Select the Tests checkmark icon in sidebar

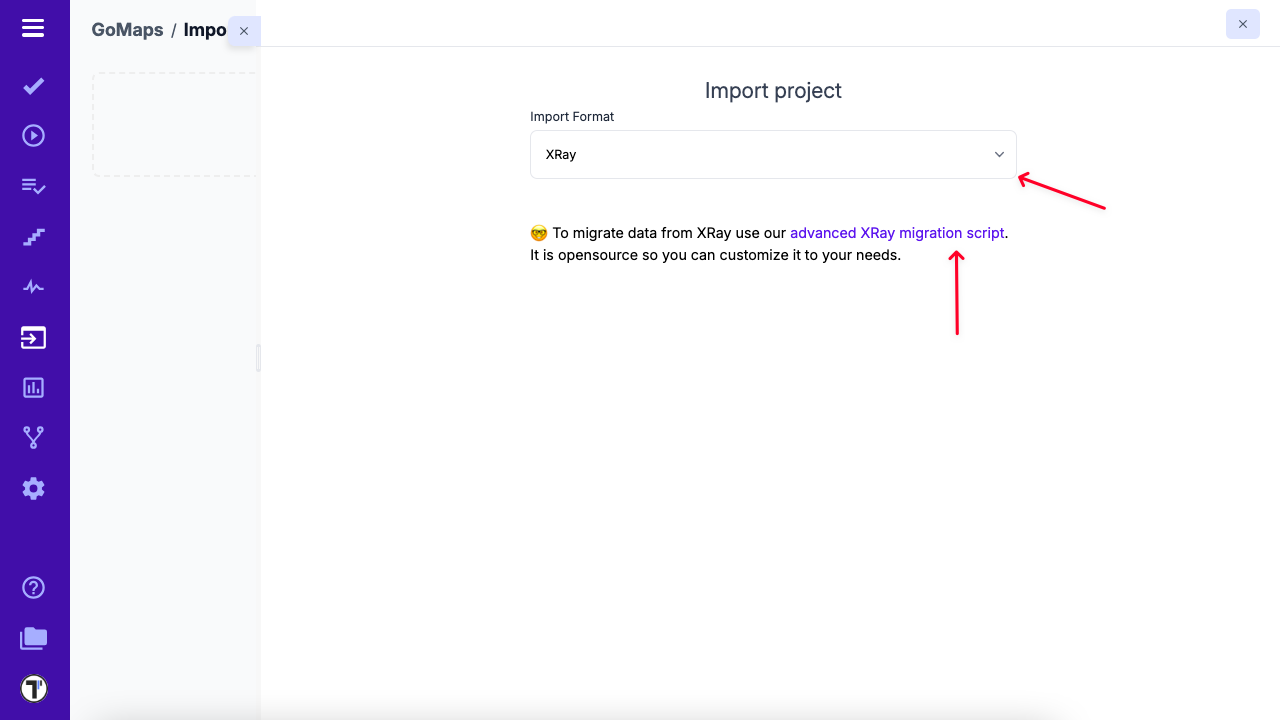tap(33, 86)
